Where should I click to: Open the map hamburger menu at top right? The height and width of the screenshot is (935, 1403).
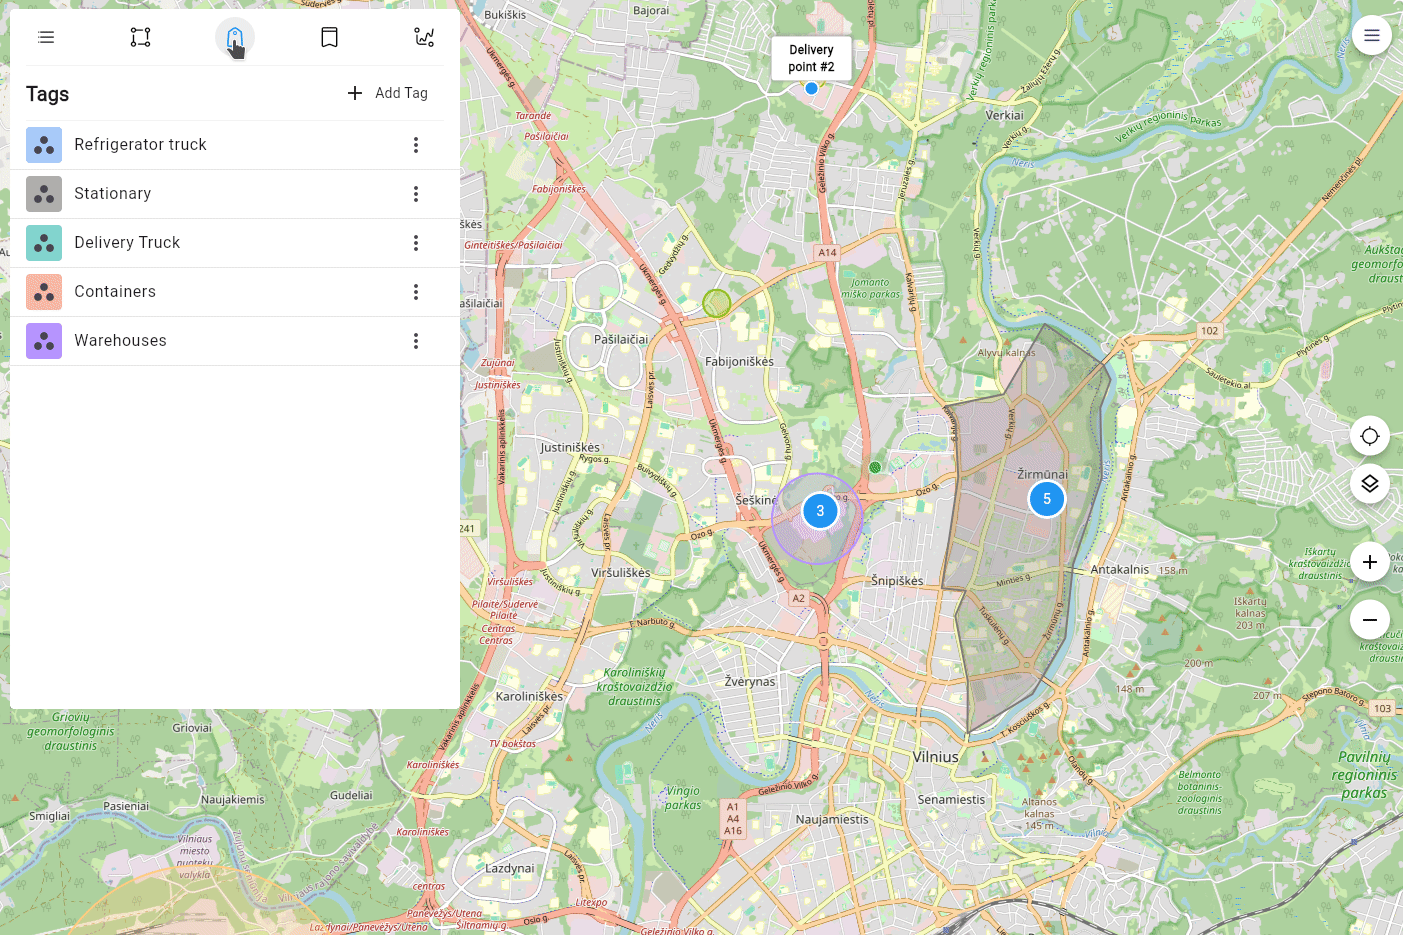(1372, 35)
